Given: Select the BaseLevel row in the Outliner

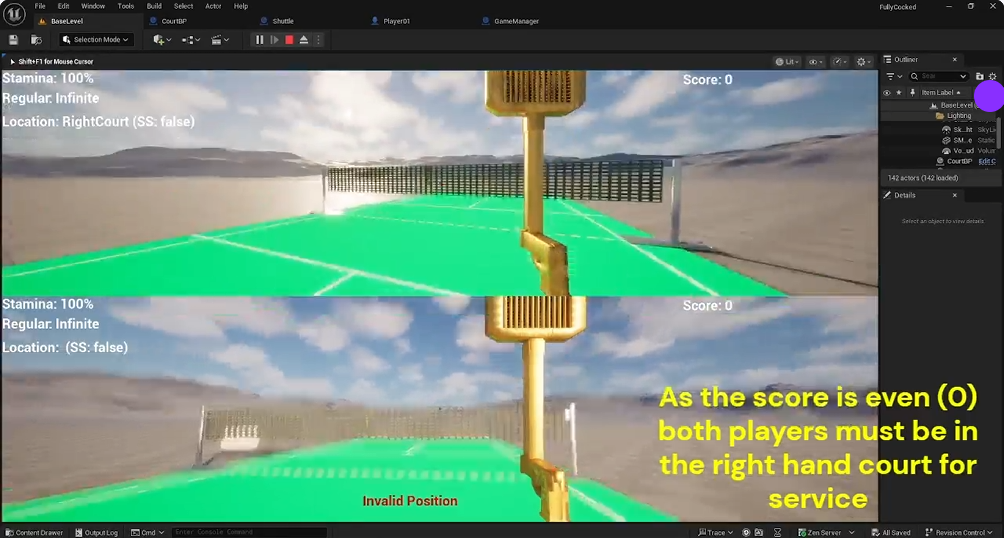Looking at the screenshot, I should coord(939,105).
